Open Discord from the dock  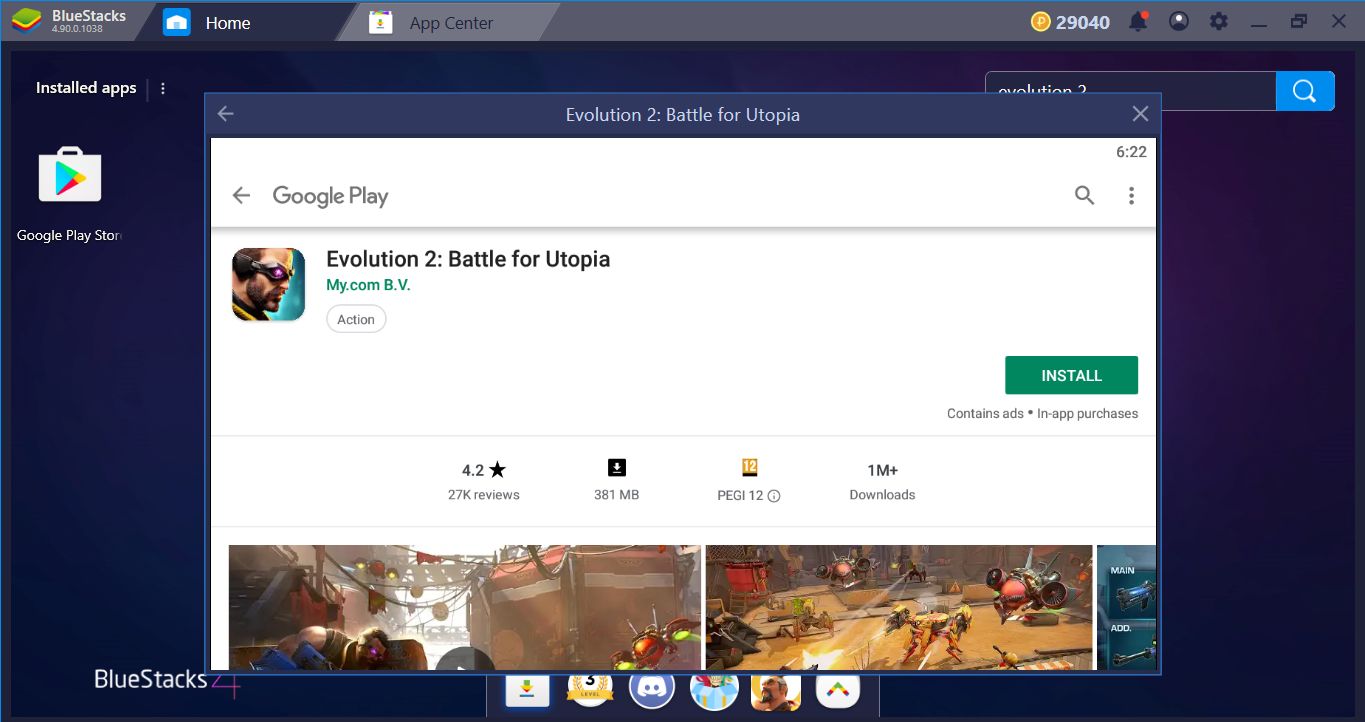[651, 687]
